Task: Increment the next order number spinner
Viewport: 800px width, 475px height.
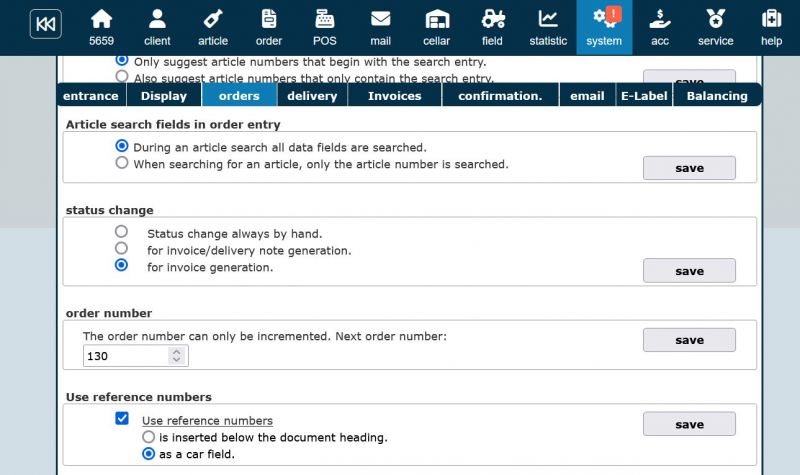Action: coord(177,352)
